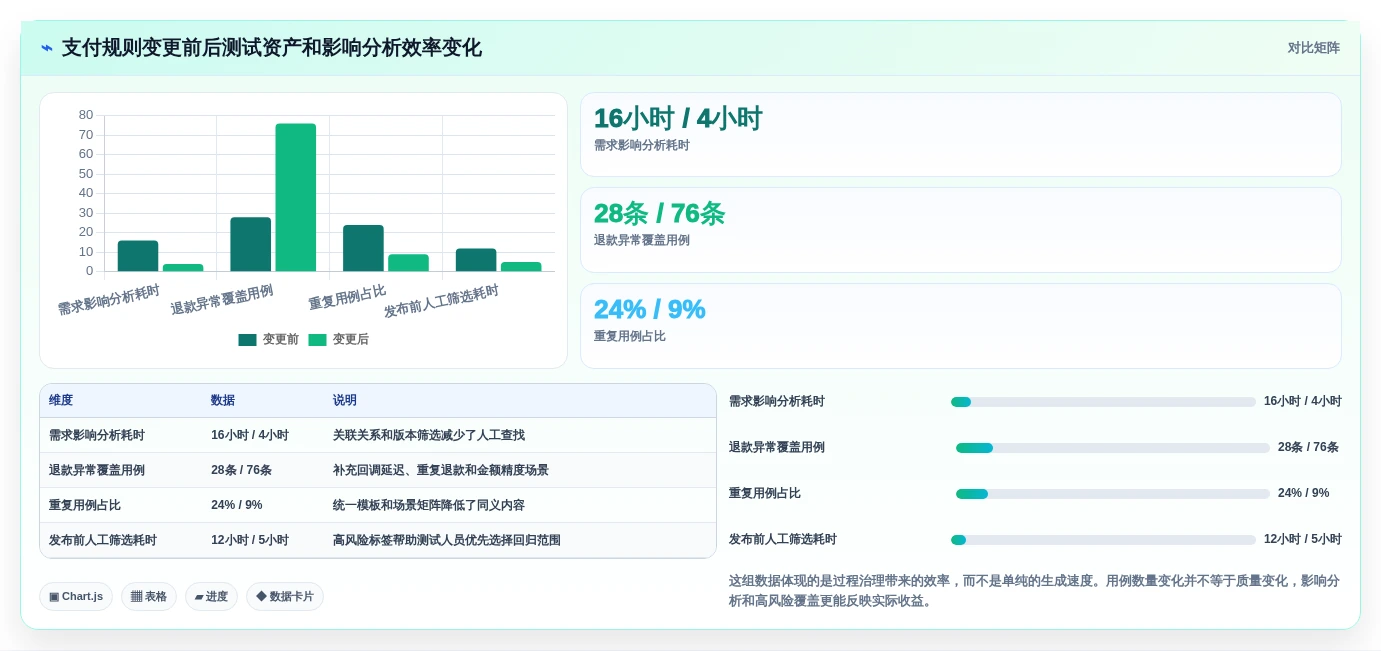Click progress value 28条 / 76条 at right
The height and width of the screenshot is (651, 1381).
coord(1308,448)
